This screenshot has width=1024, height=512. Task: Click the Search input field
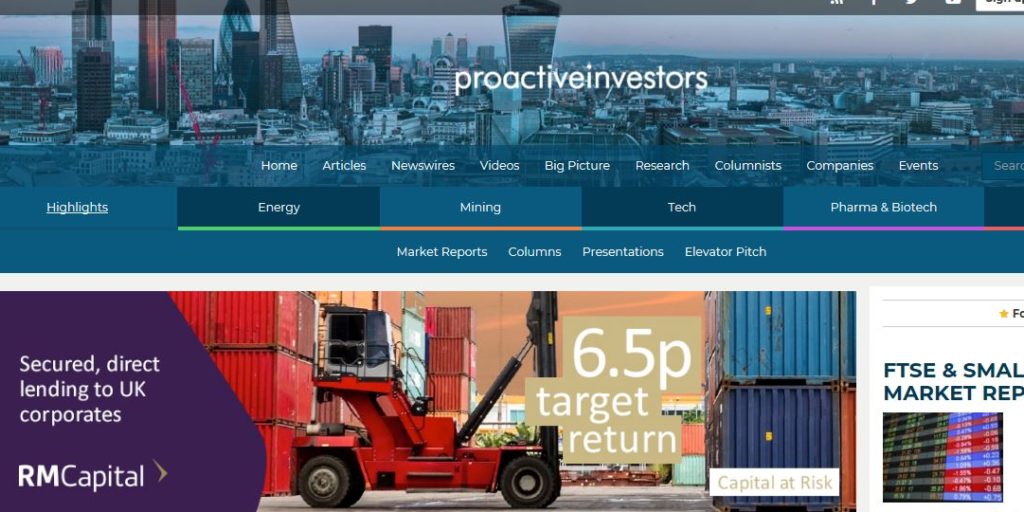pyautogui.click(x=1002, y=166)
